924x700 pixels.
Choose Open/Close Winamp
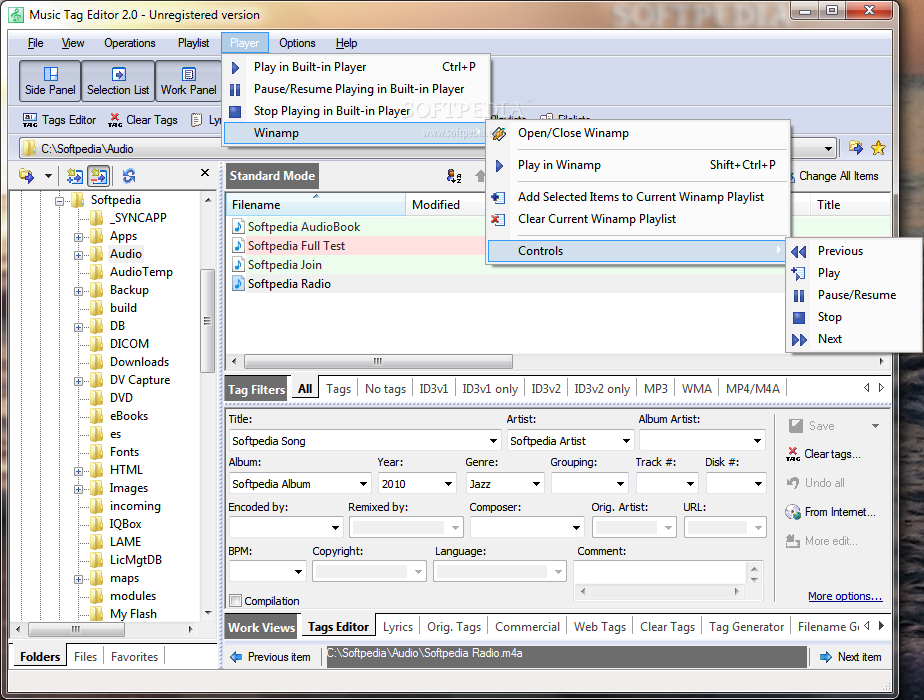click(x=638, y=133)
